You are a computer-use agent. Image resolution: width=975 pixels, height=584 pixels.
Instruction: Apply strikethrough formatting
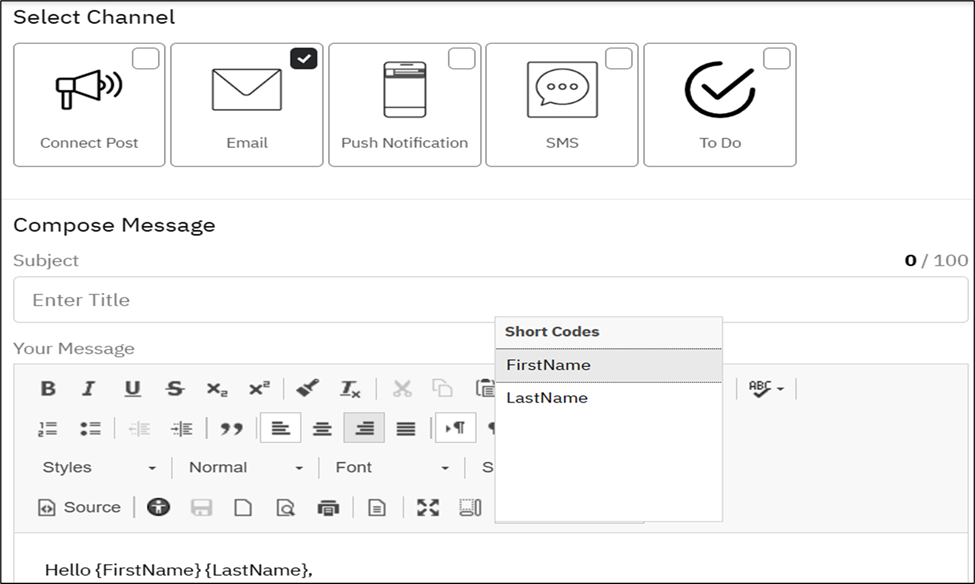[175, 389]
